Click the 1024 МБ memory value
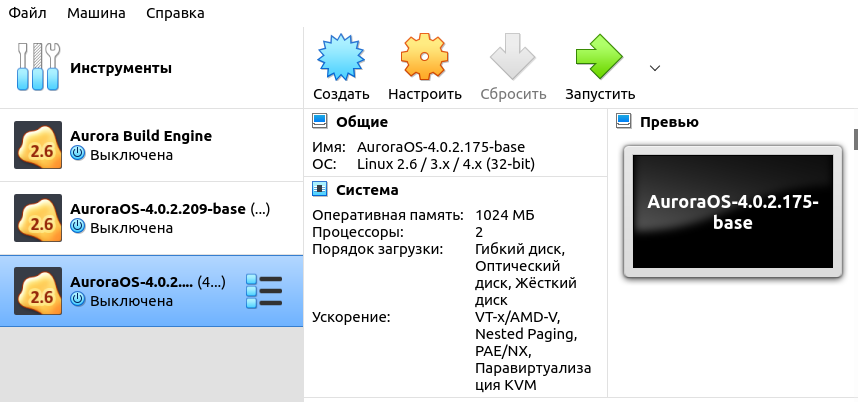Viewport: 858px width, 402px height. coord(505,215)
